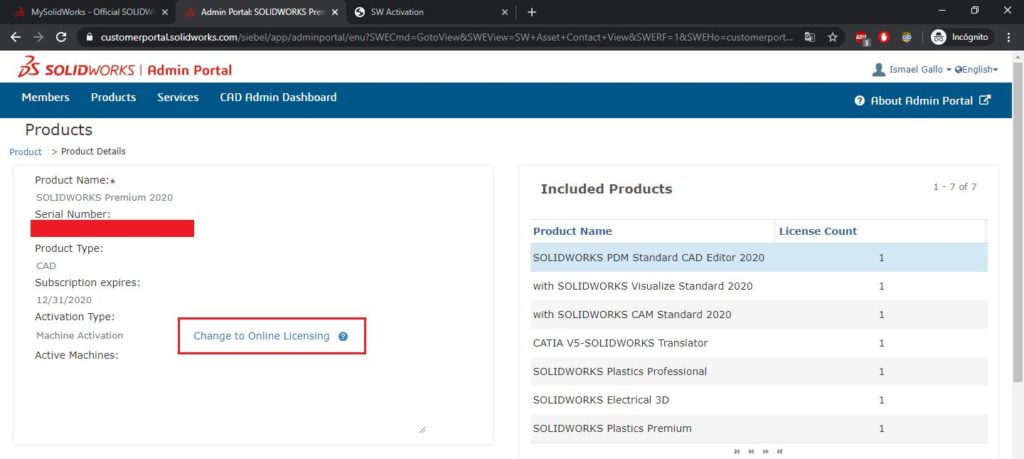Select SOLIDWORKS Plastics Premium row

(759, 428)
